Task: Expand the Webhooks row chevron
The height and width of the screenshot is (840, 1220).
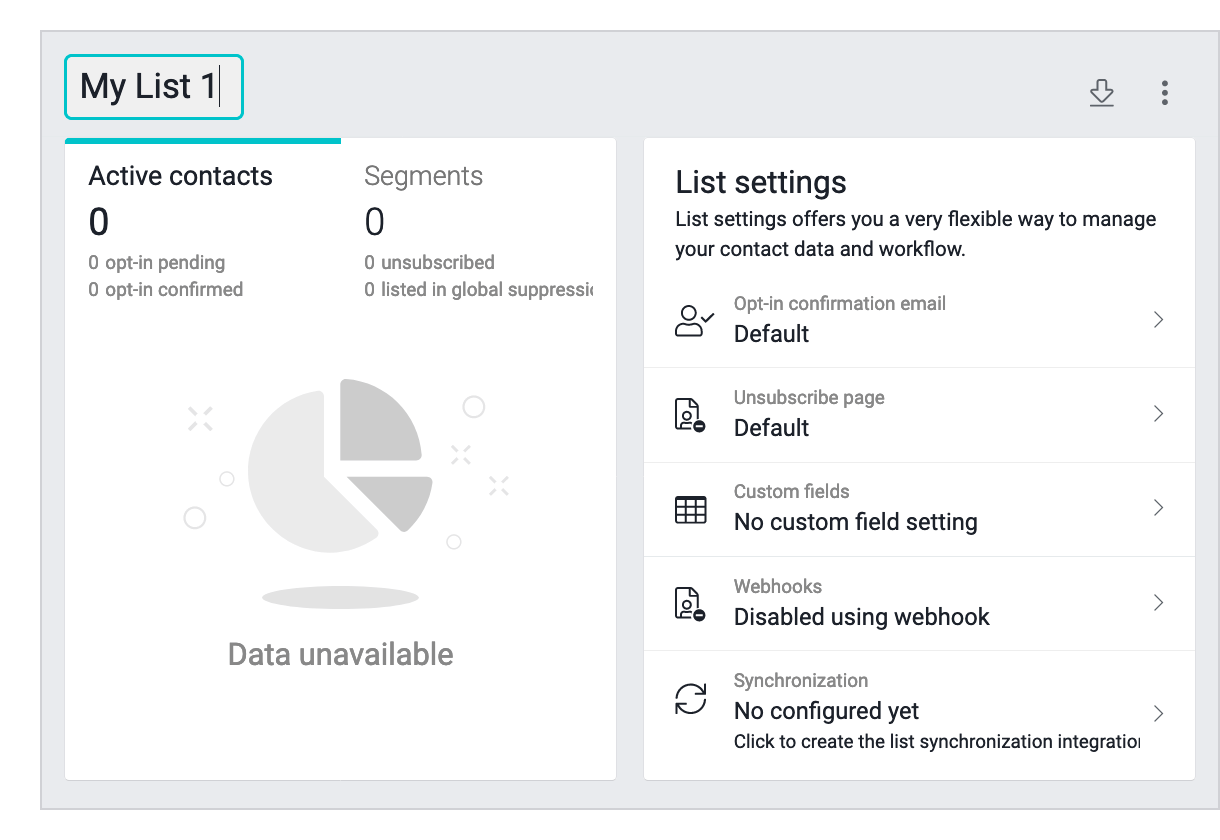Action: coord(1158,602)
